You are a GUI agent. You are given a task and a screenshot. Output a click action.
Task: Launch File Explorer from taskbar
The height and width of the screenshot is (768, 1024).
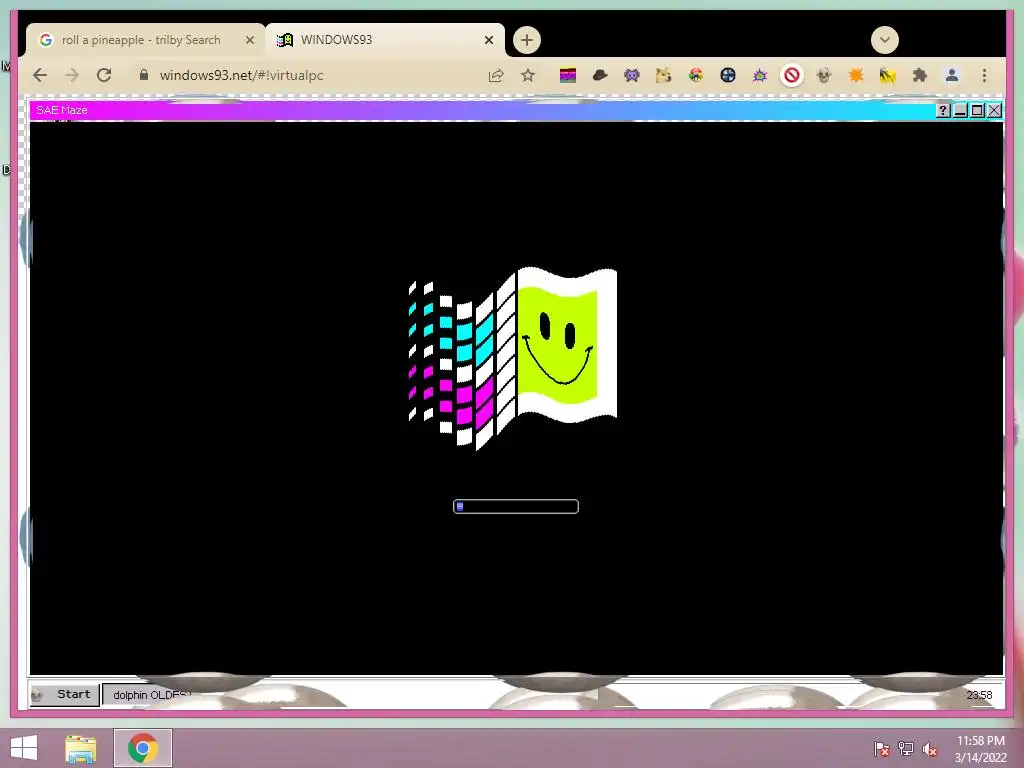point(81,748)
